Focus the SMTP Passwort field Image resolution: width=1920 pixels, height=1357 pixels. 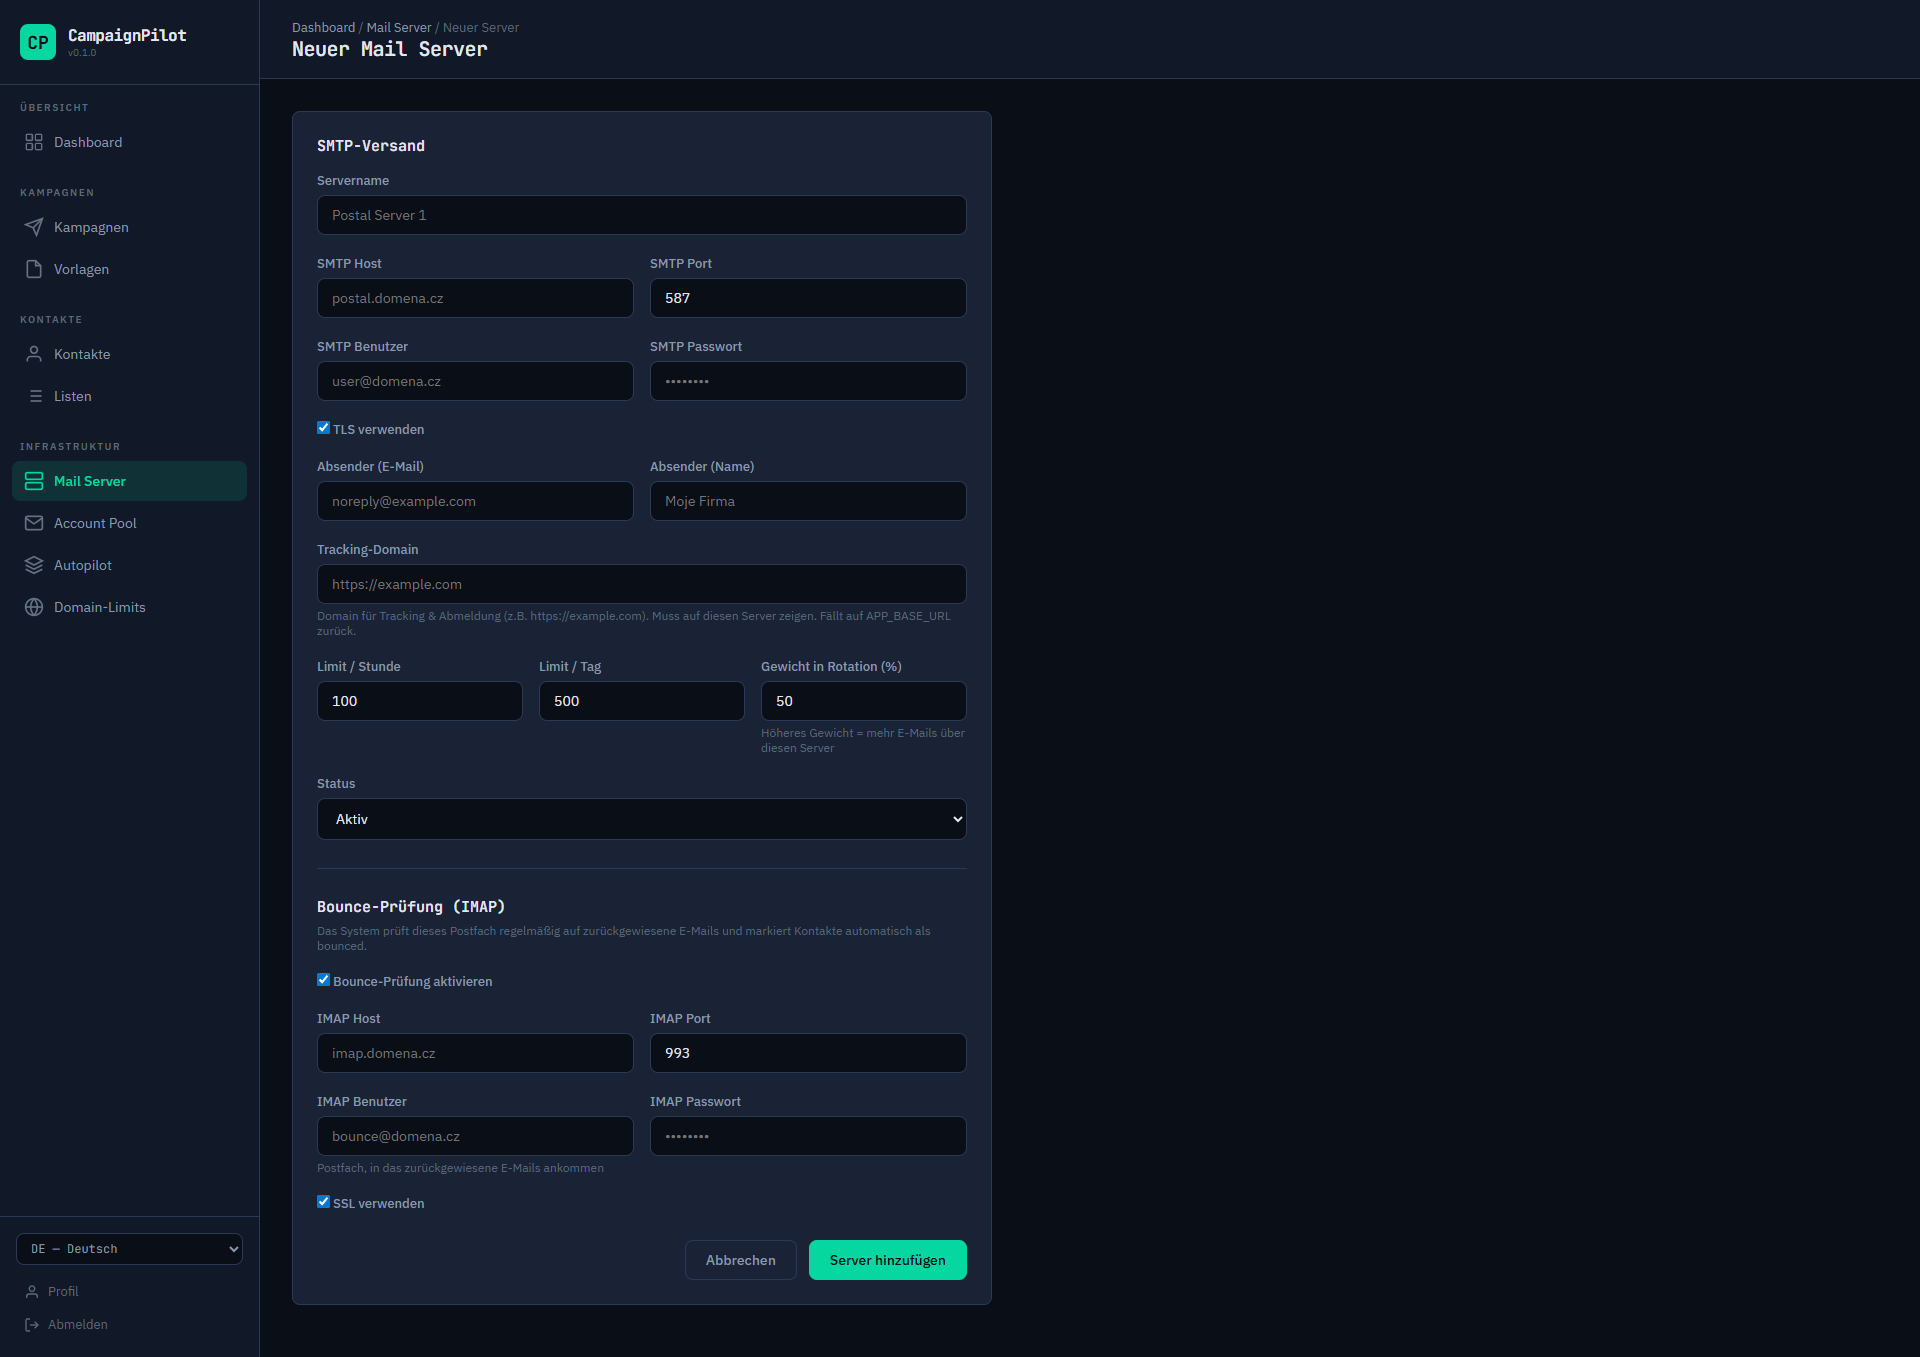[808, 381]
